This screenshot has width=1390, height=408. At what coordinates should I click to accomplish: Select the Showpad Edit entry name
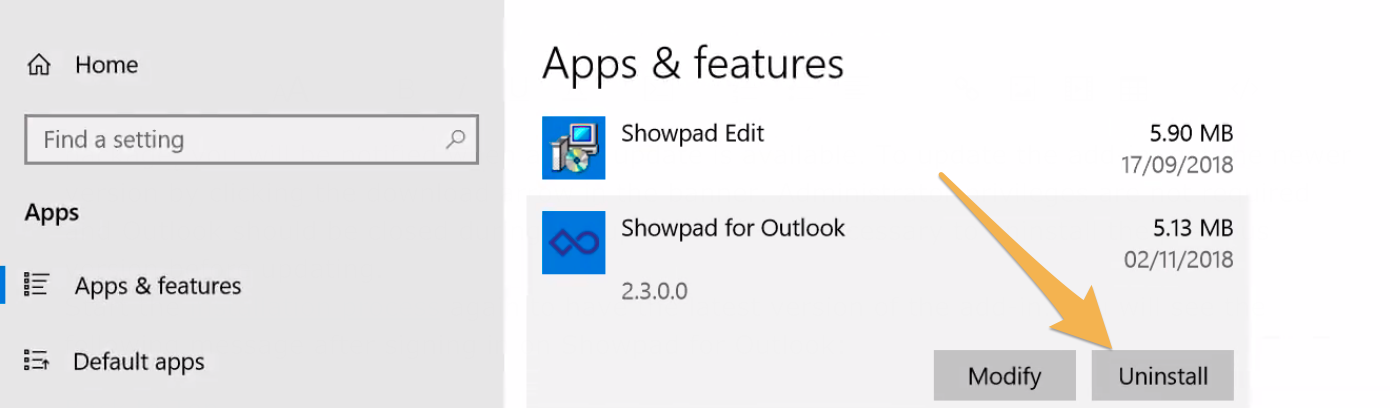pyautogui.click(x=693, y=133)
